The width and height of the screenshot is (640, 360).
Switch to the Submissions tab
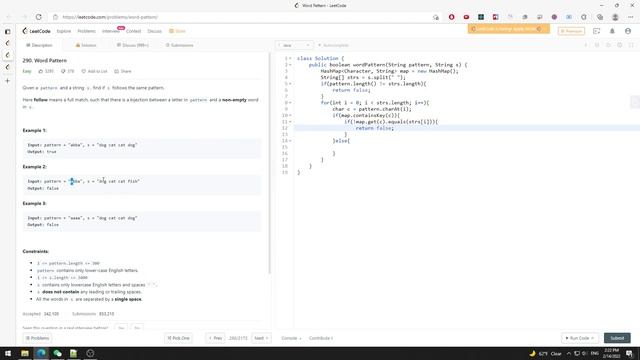(x=180, y=45)
